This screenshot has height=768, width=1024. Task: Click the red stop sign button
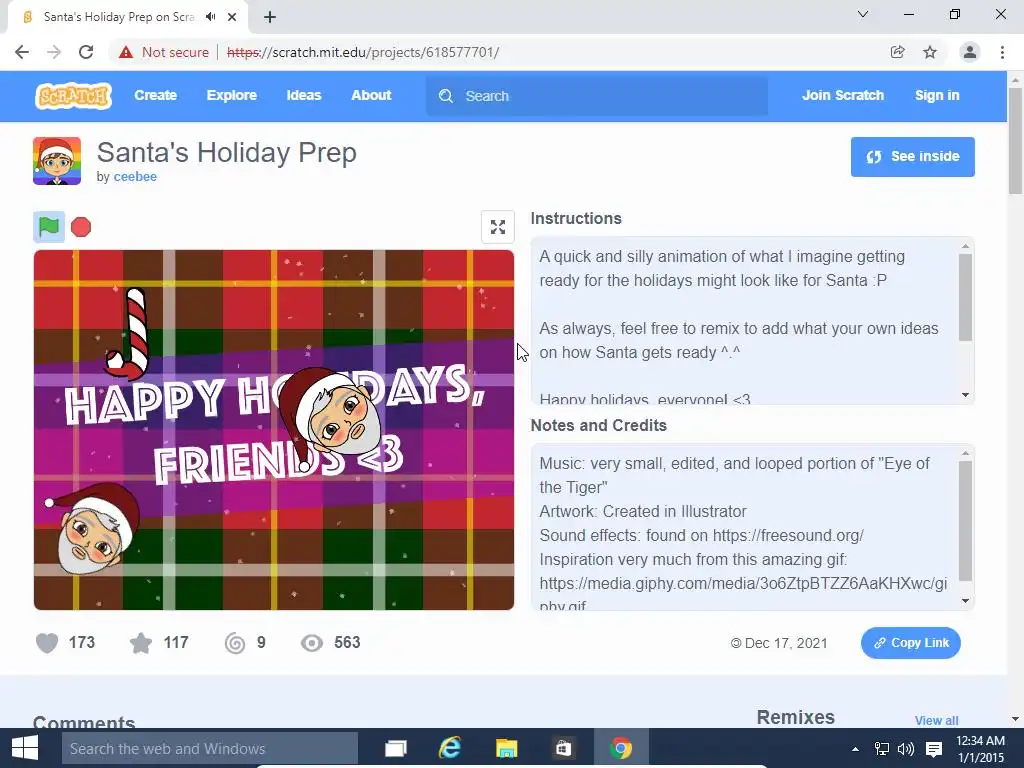point(81,227)
